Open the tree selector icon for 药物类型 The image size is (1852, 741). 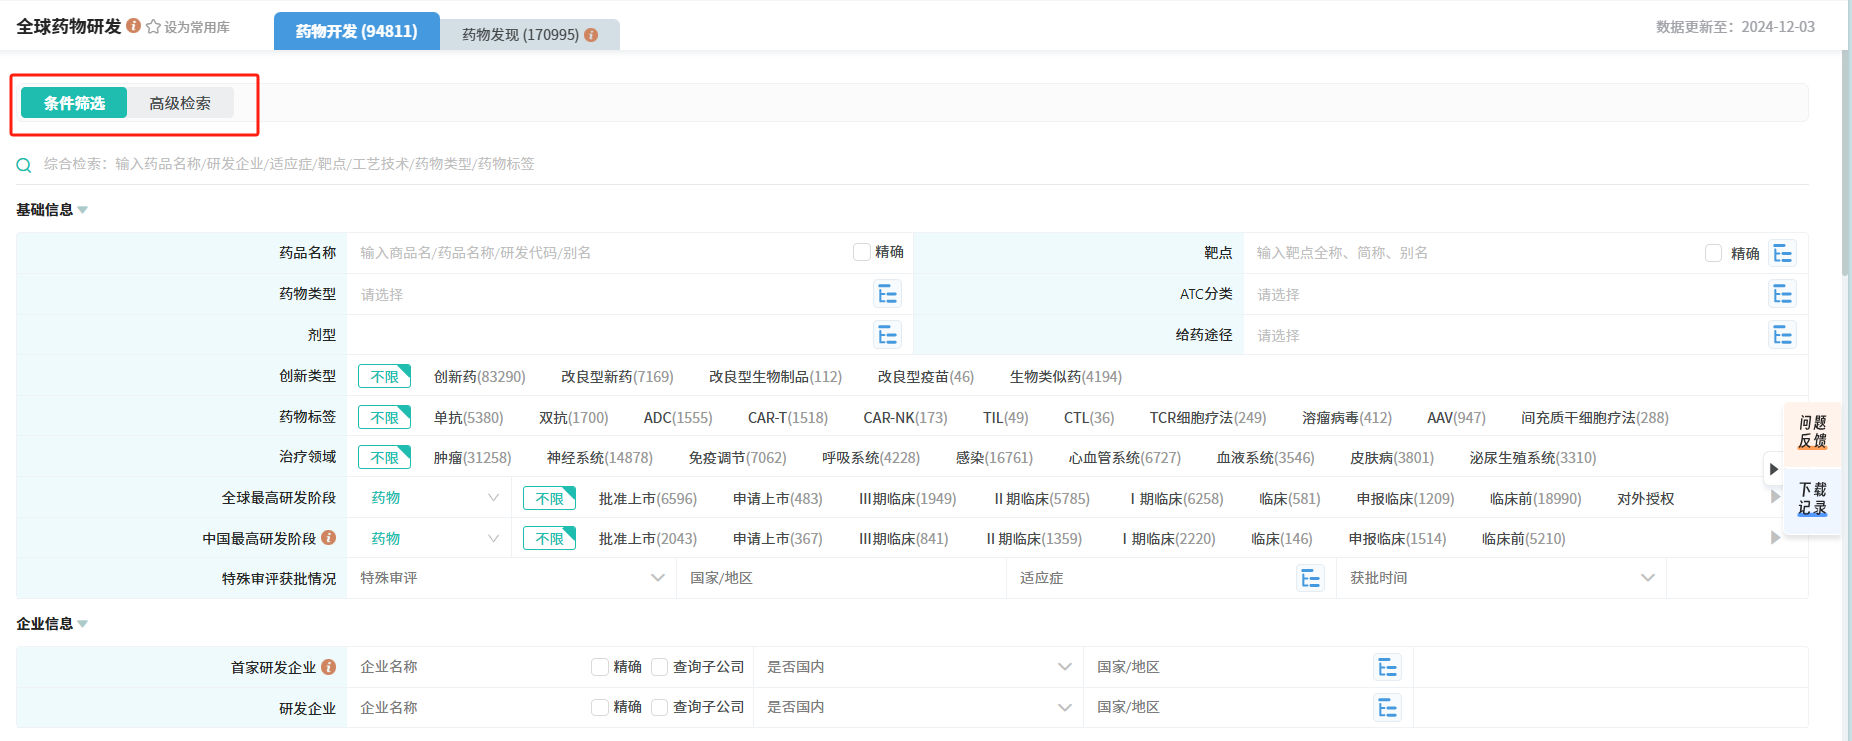click(887, 294)
